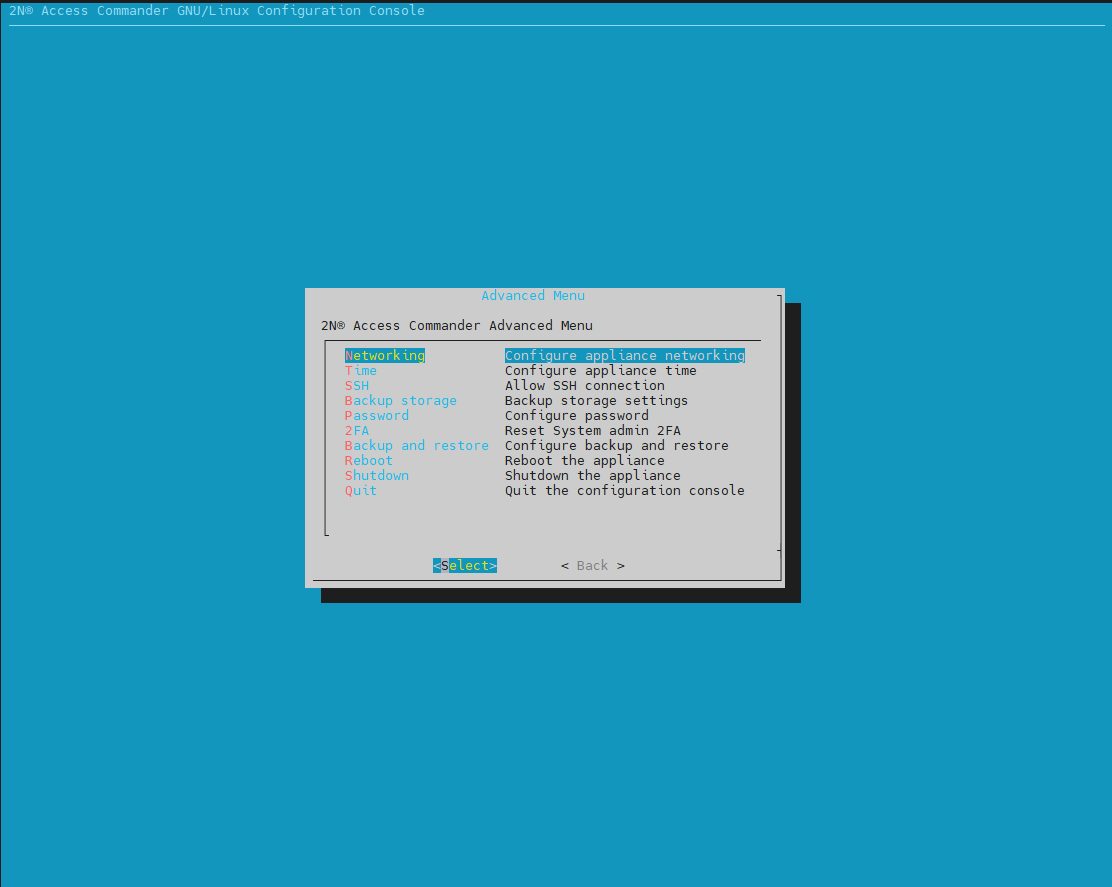Click 'Configure backup and restore' description
The height and width of the screenshot is (887, 1112).
point(616,445)
